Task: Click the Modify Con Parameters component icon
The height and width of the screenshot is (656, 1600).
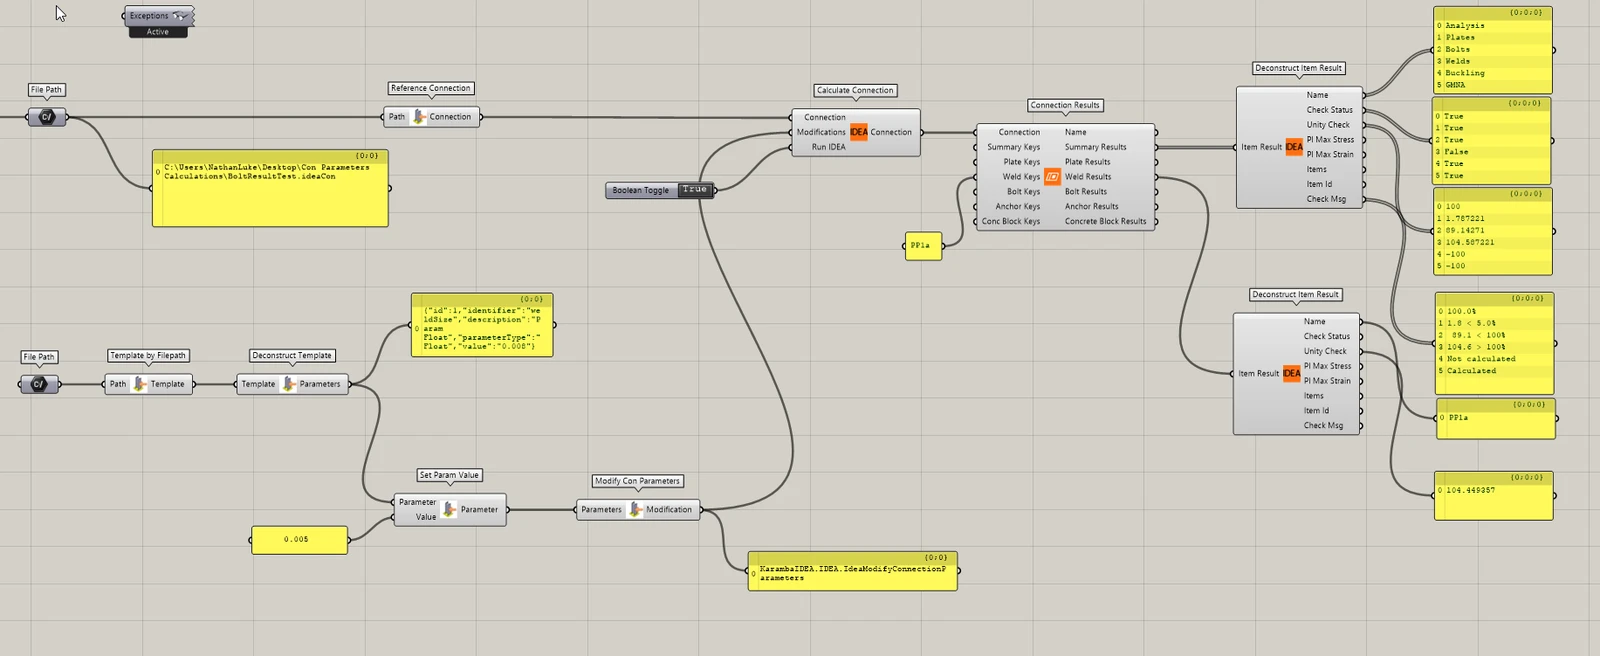Action: click(635, 510)
